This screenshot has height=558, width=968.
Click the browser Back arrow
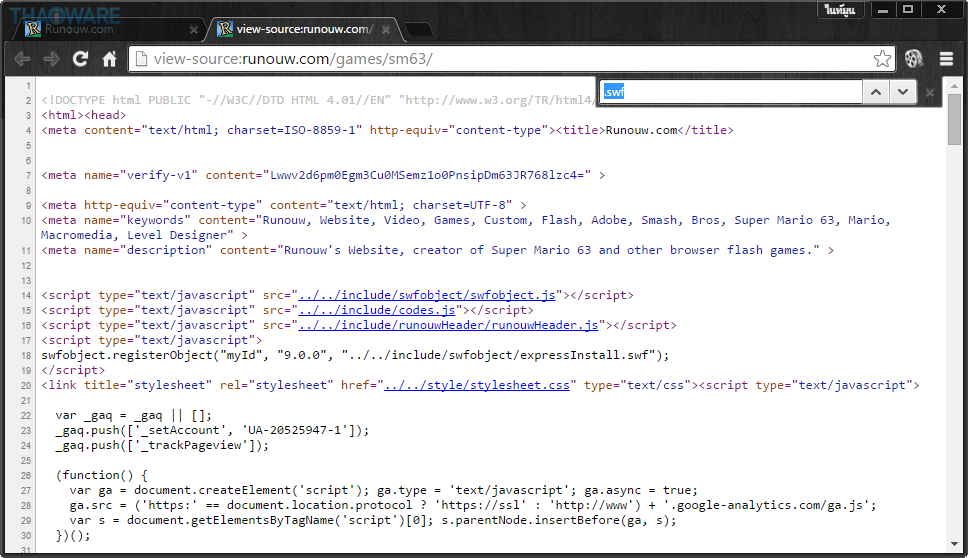(x=23, y=59)
